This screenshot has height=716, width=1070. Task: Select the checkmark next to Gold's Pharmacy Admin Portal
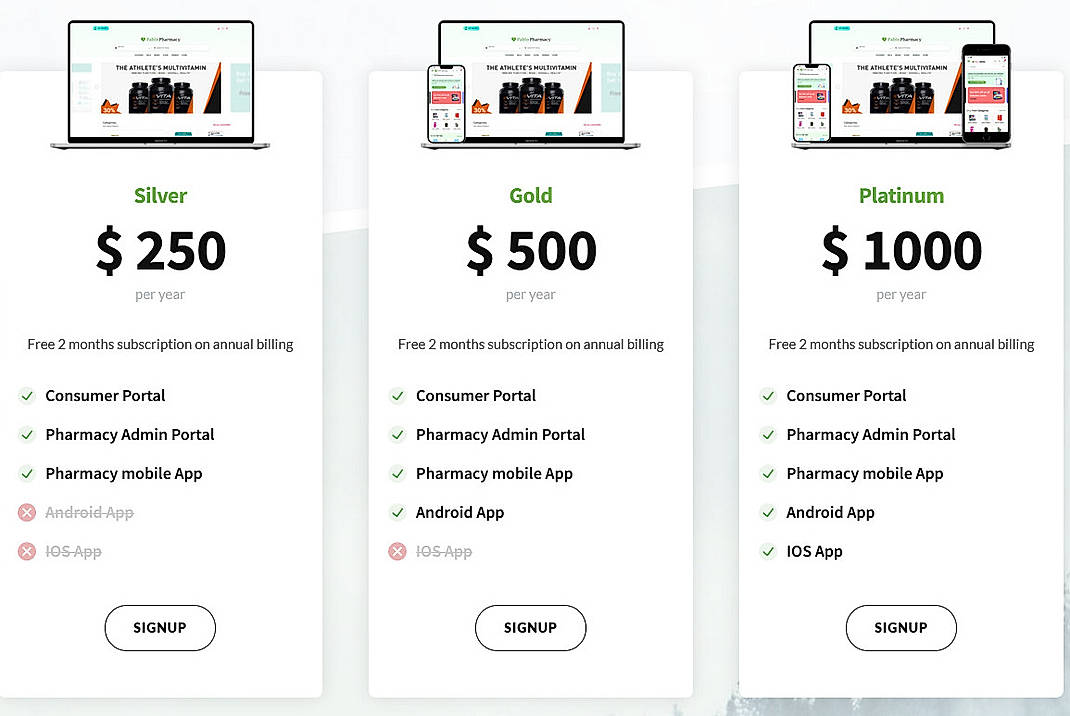tap(397, 434)
